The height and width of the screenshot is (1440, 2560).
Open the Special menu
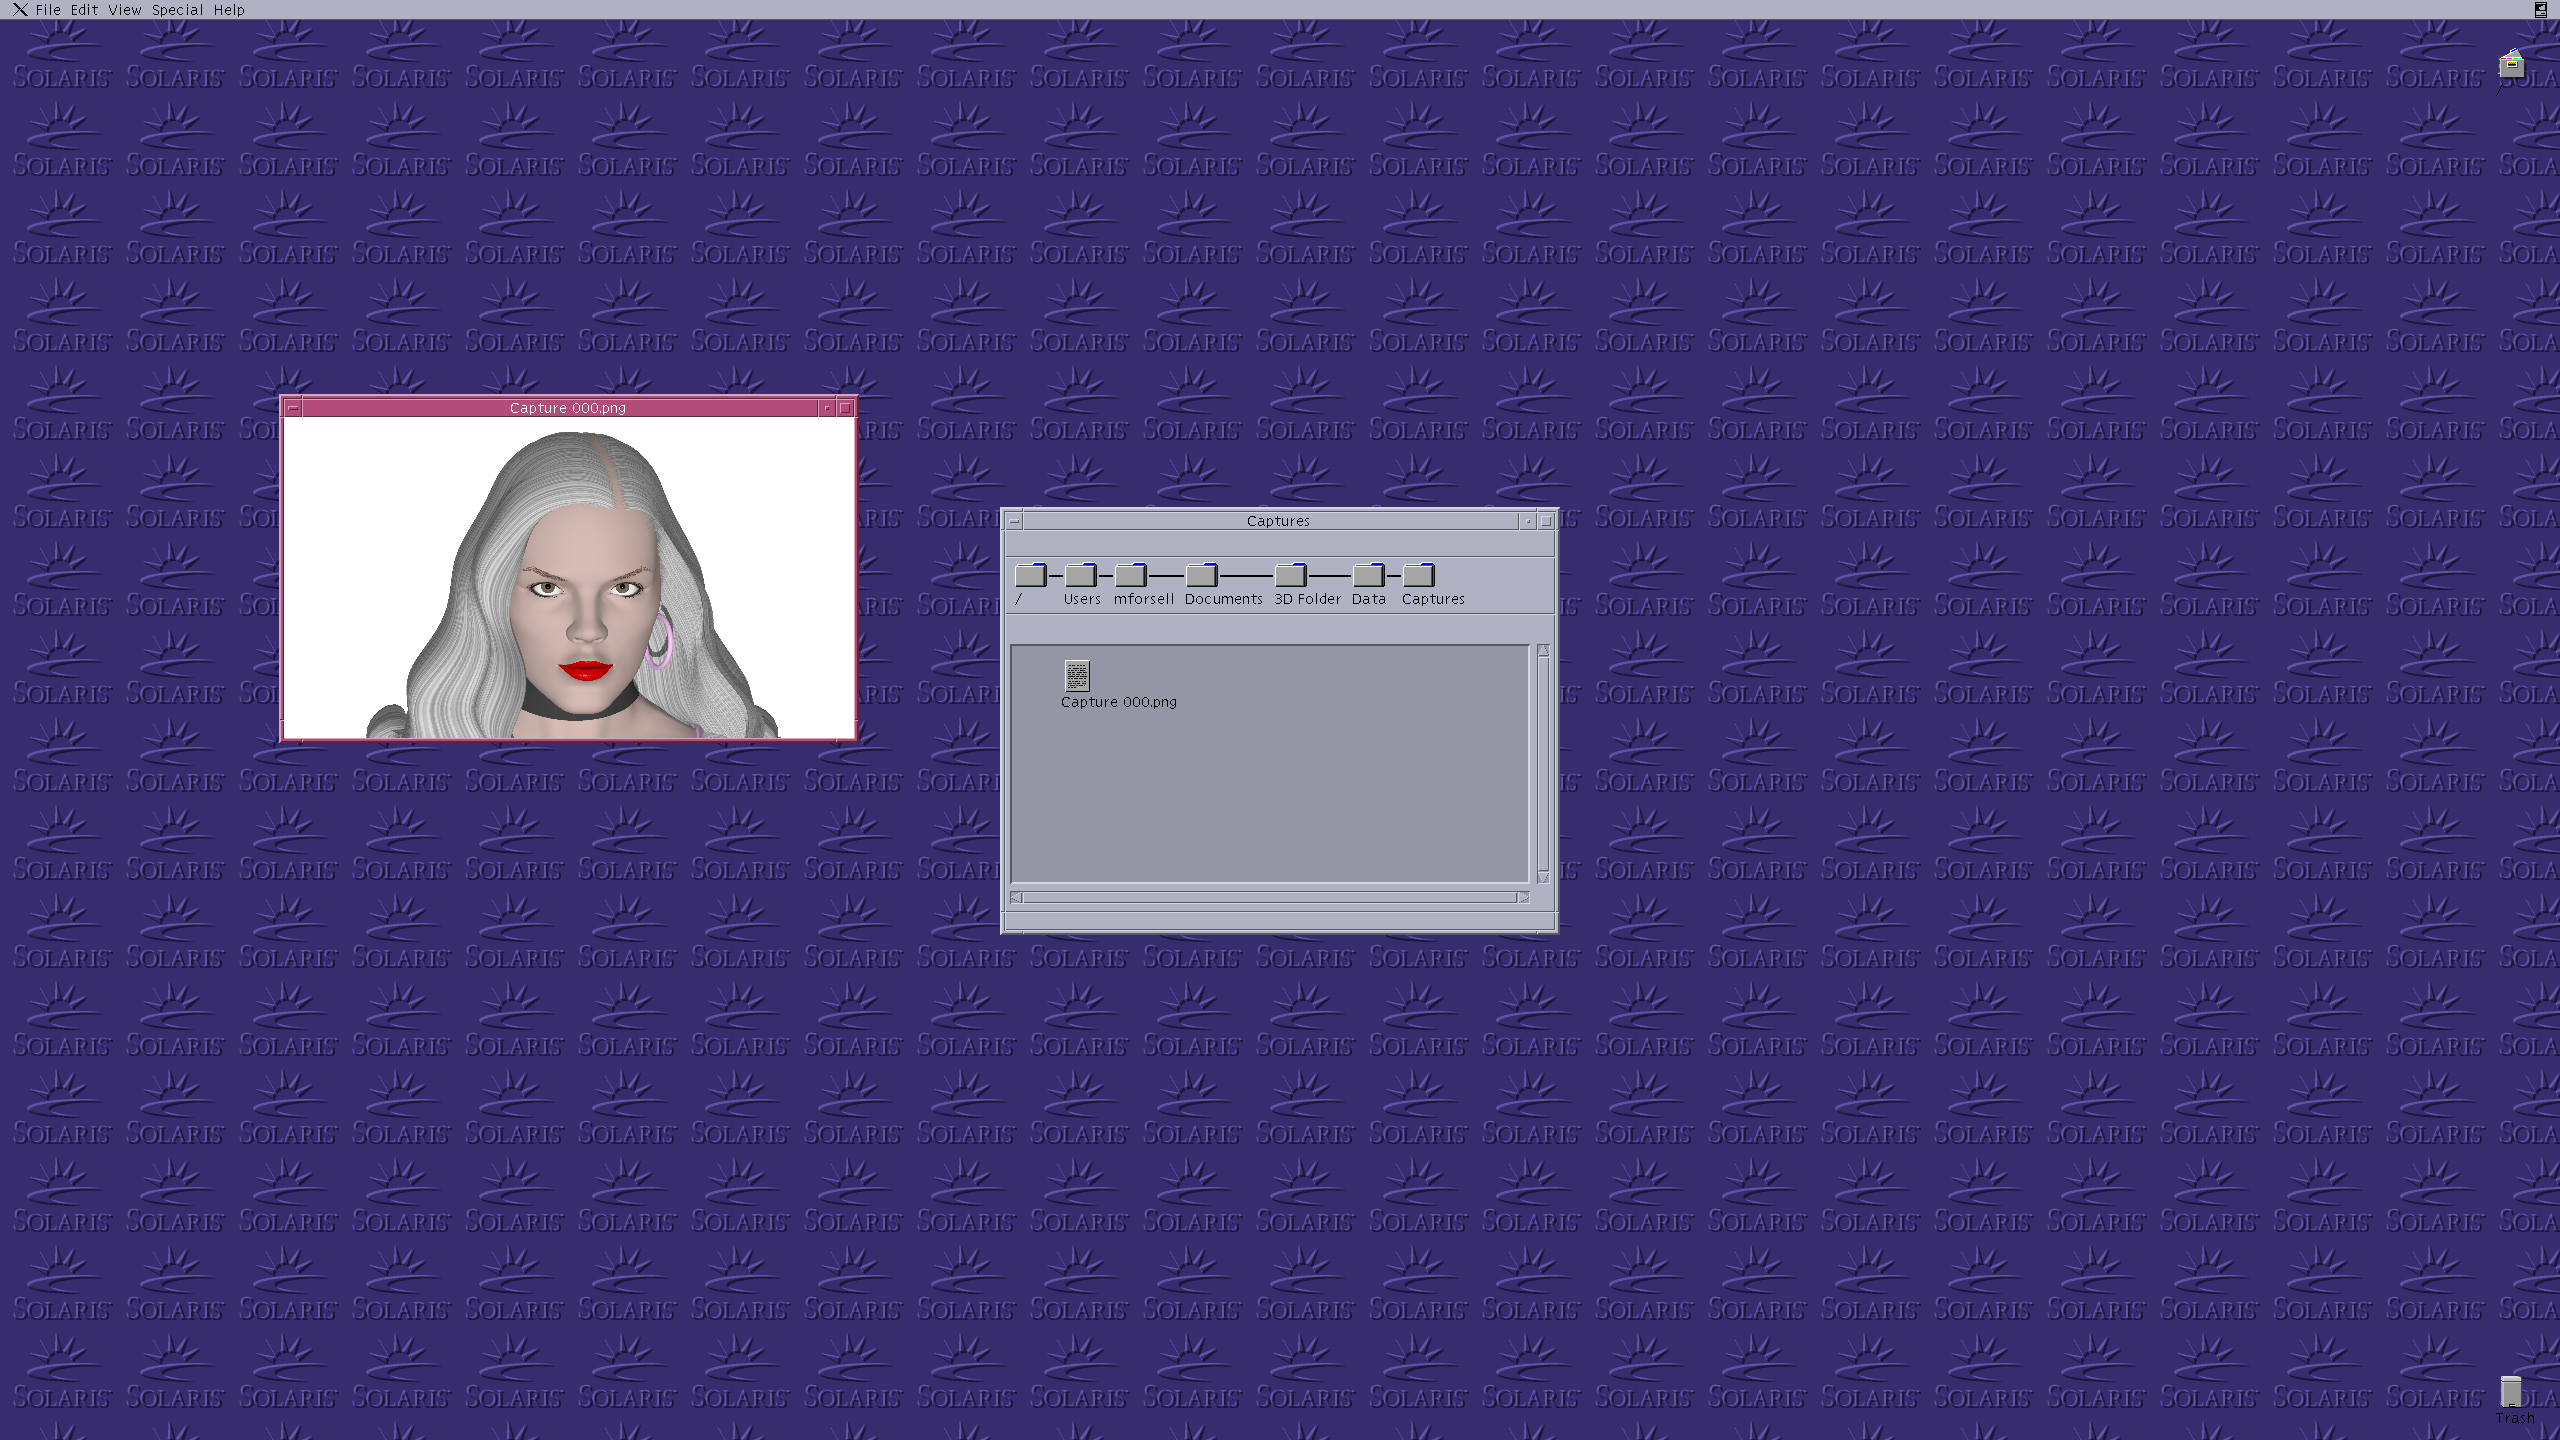tap(177, 10)
